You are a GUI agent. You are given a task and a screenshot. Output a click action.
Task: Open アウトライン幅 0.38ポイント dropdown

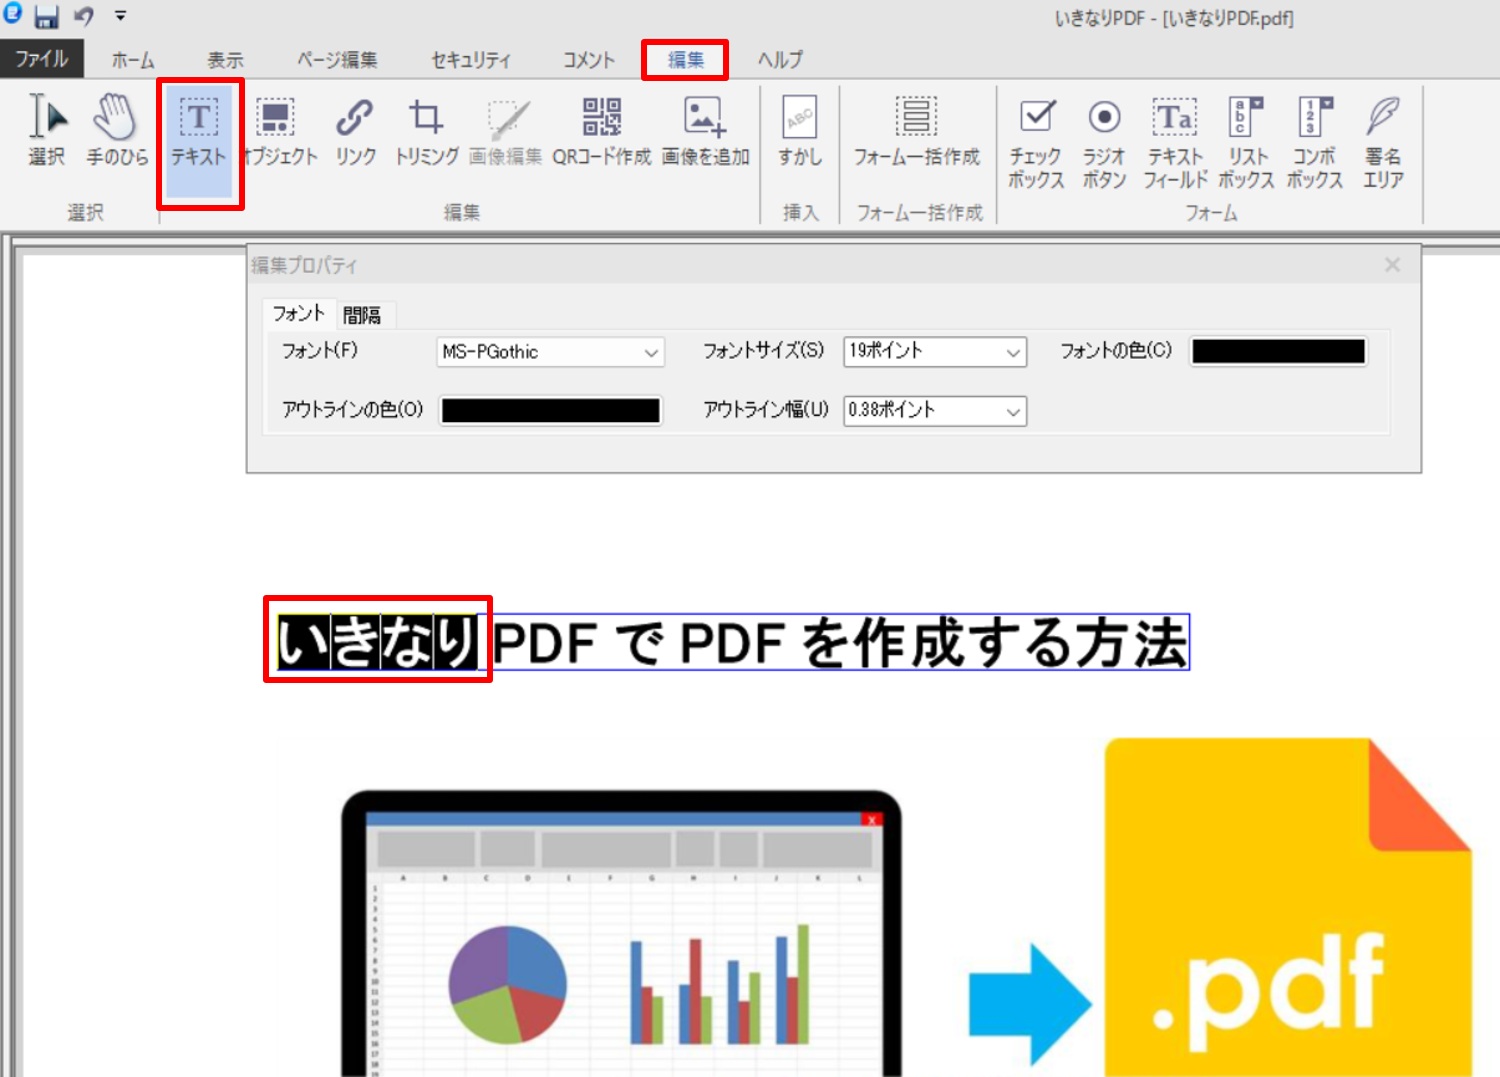935,411
